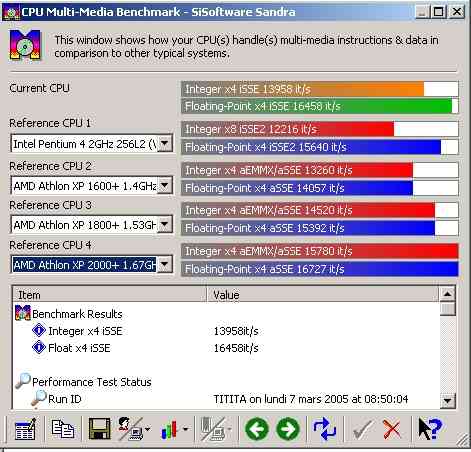This screenshot has width=471, height=452.
Task: Open the options table icon in toolbar
Action: click(x=25, y=429)
